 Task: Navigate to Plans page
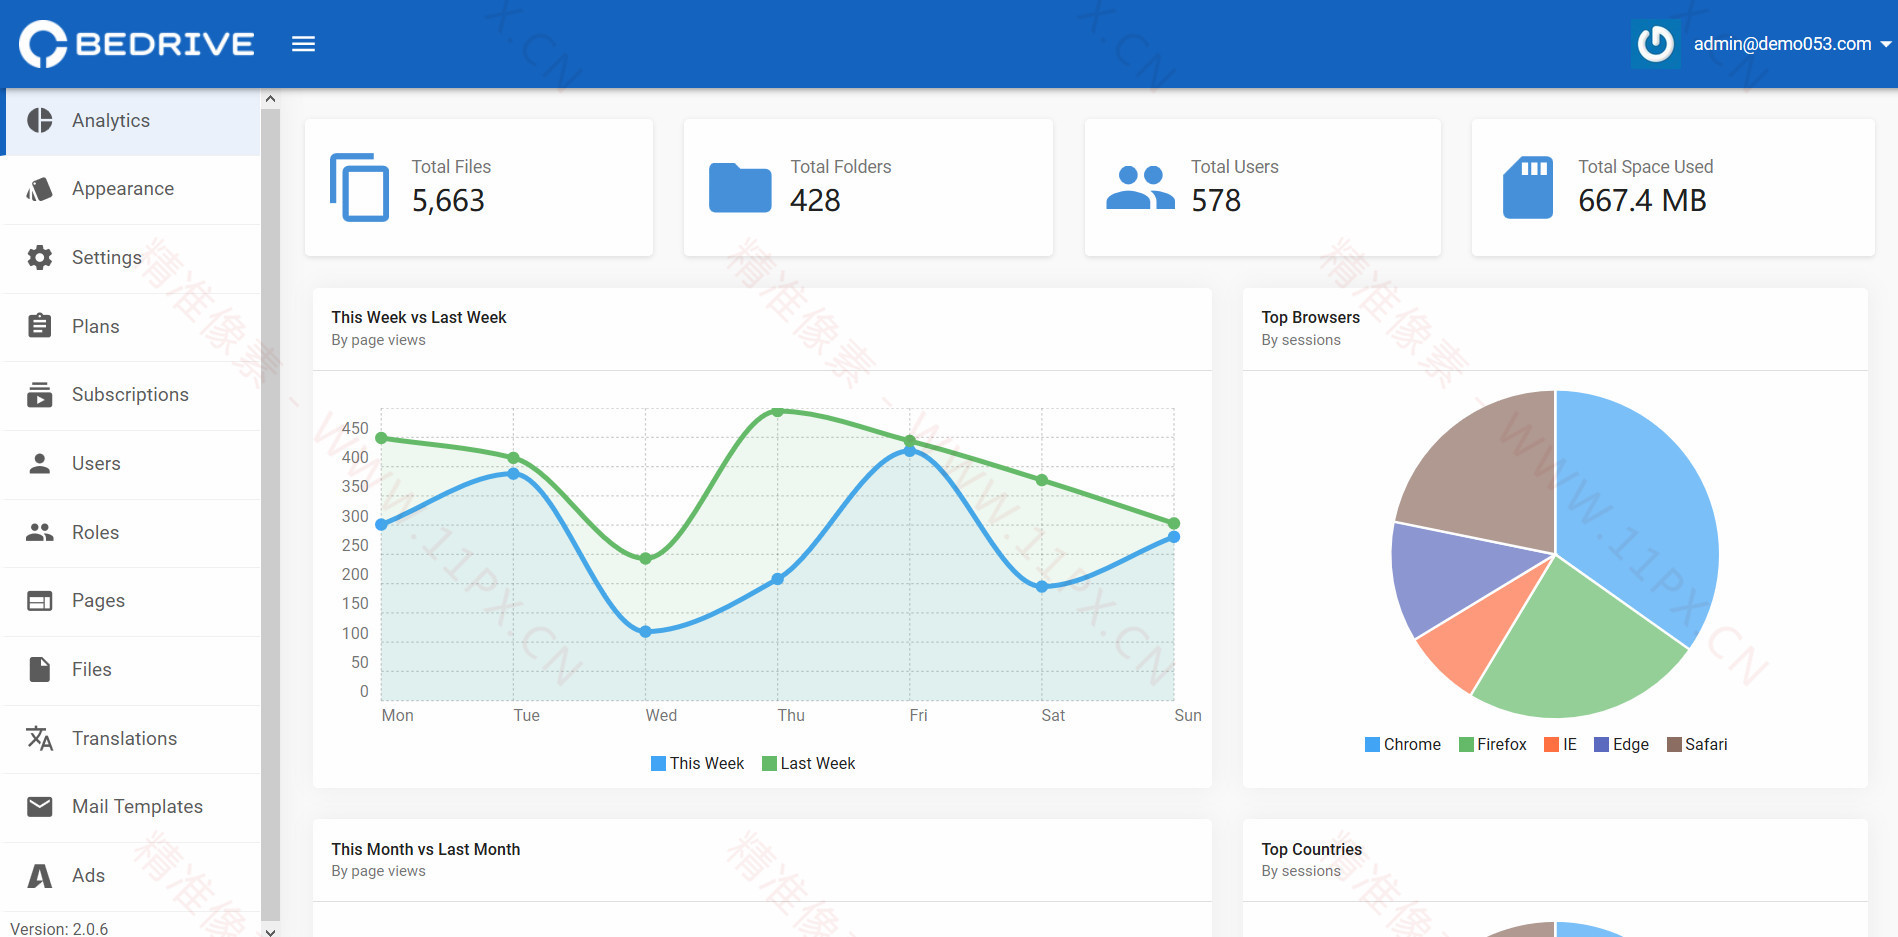pos(130,326)
